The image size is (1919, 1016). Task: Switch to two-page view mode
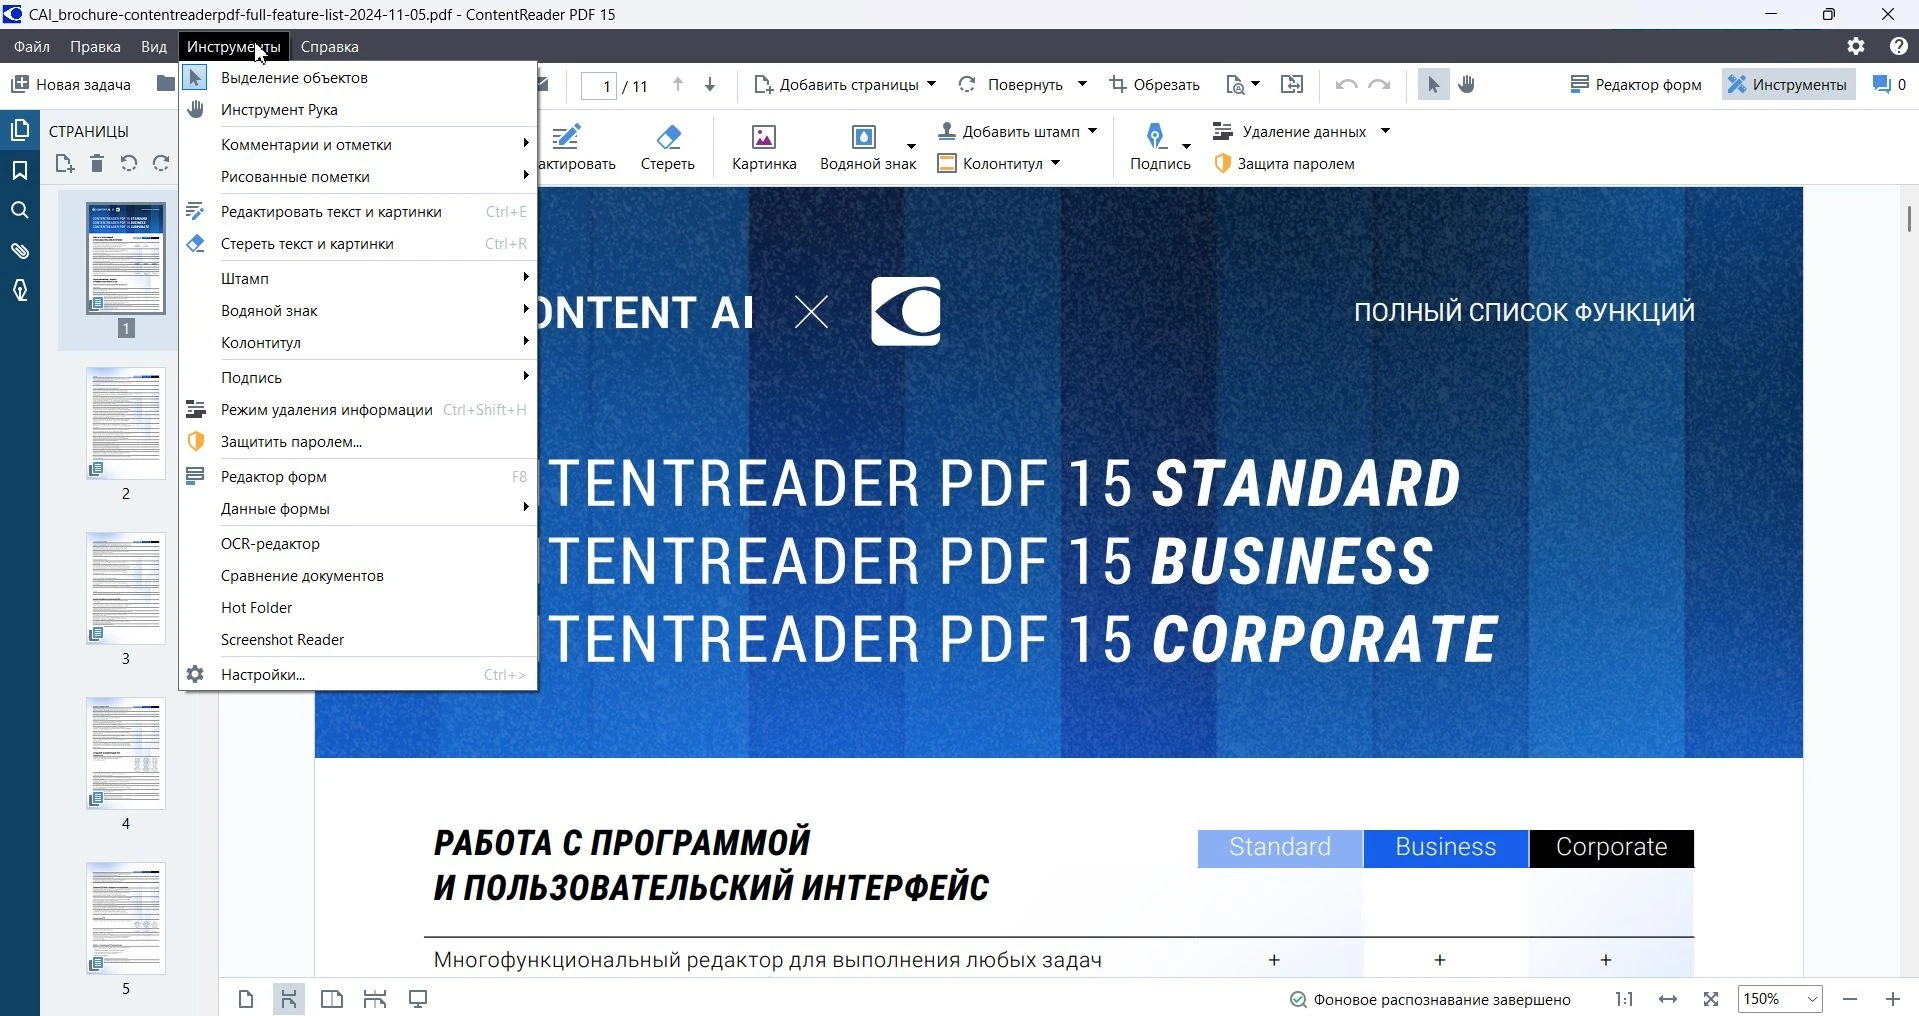tap(332, 999)
